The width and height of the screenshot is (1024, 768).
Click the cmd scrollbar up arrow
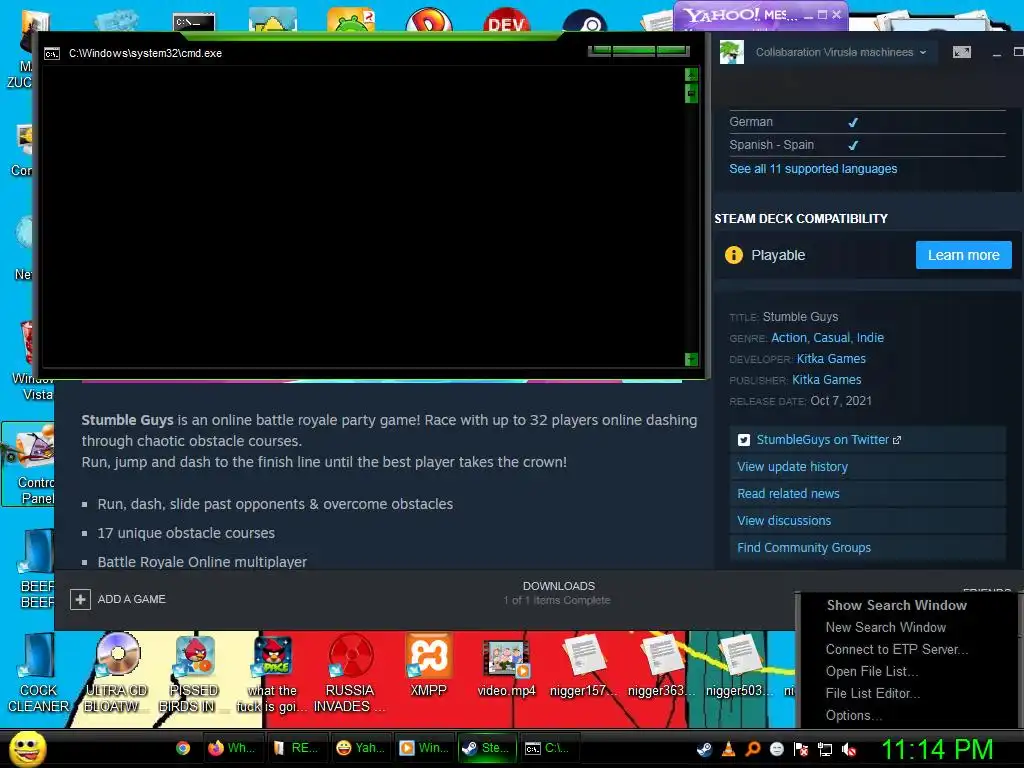[x=691, y=74]
